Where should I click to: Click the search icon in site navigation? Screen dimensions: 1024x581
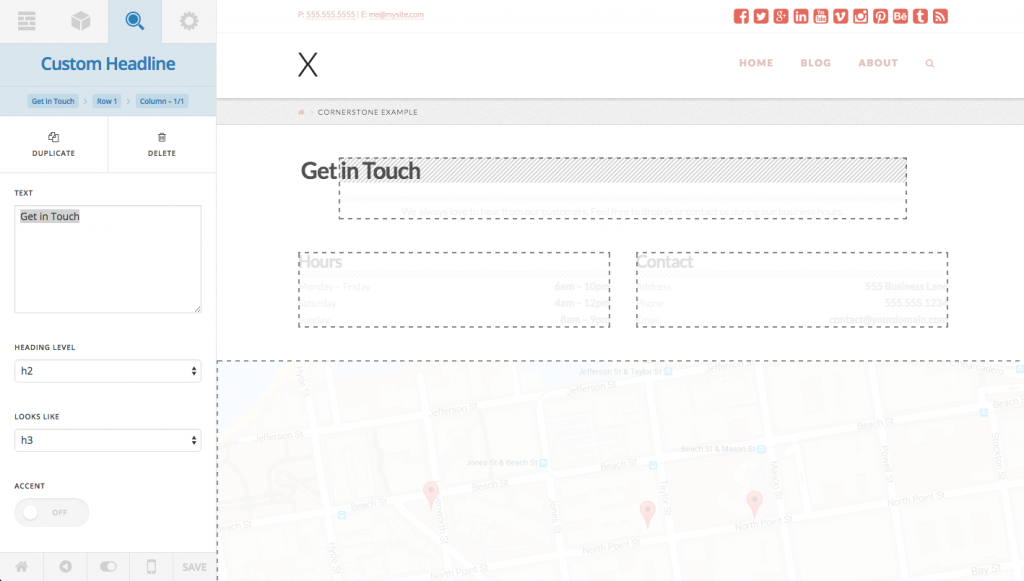930,63
